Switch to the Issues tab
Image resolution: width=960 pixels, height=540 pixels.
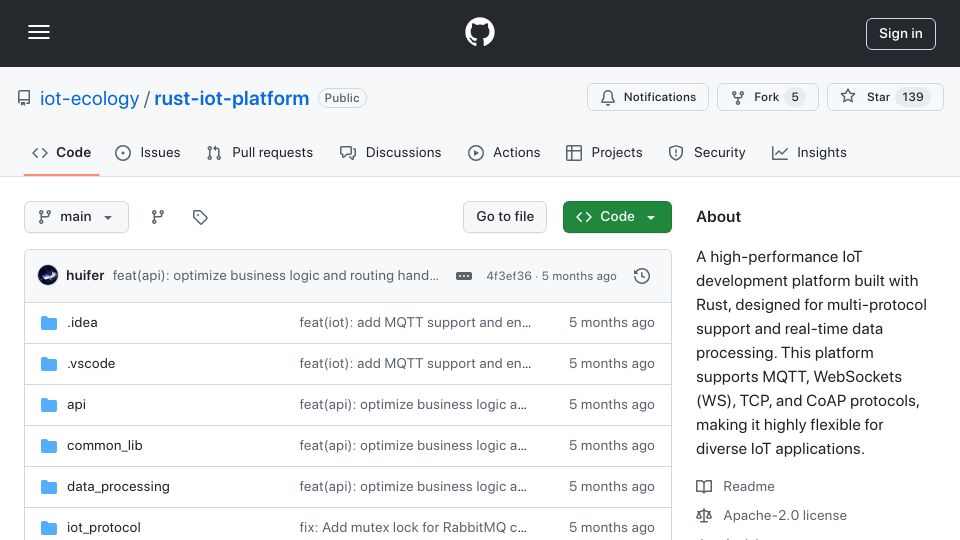[148, 152]
